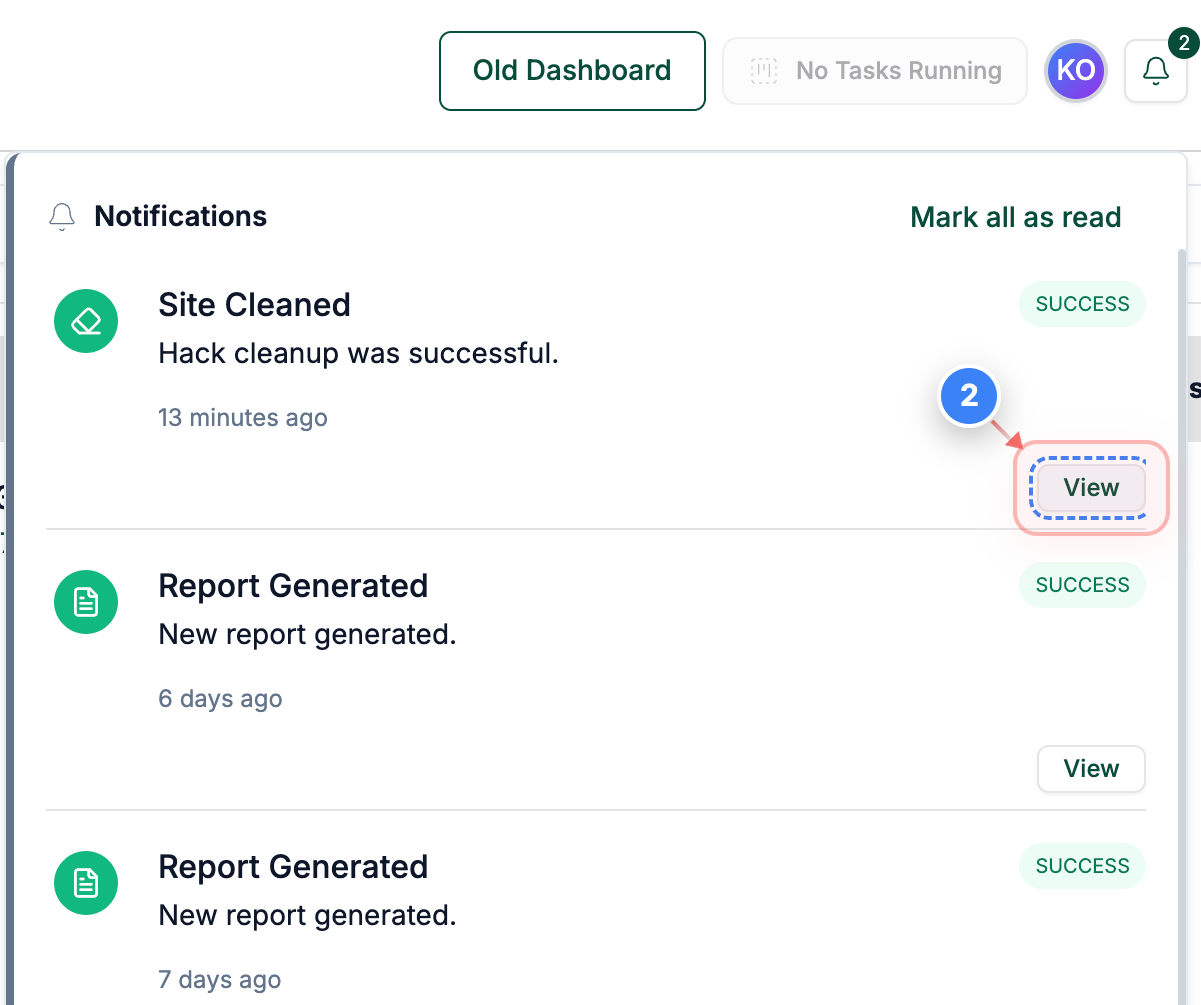Click the SUCCESS badge on Site Cleaned
This screenshot has height=1005, width=1201.
[x=1082, y=304]
